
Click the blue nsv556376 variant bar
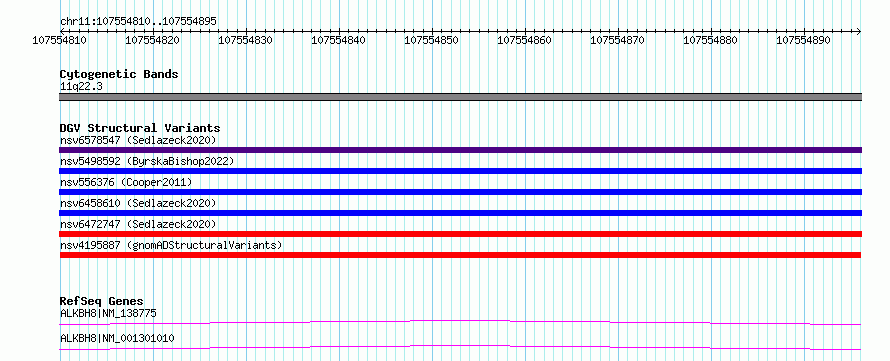coord(460,192)
